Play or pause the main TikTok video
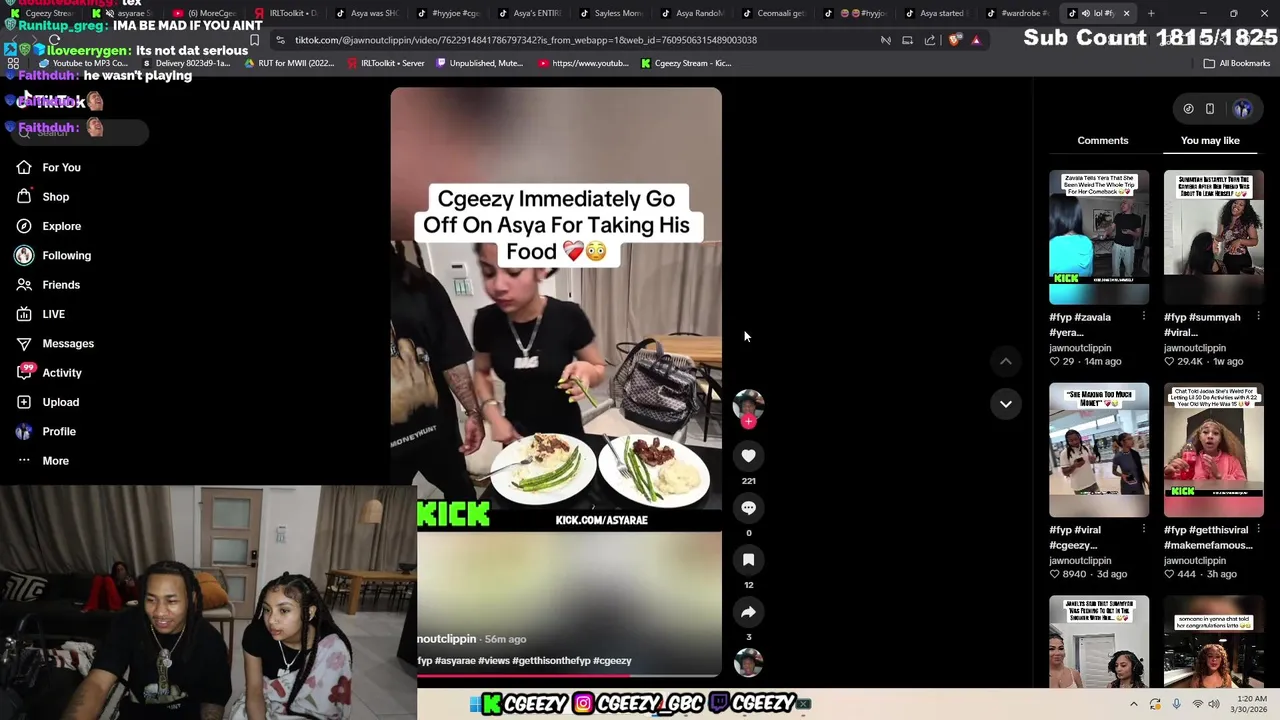The image size is (1280, 720). coord(556,382)
